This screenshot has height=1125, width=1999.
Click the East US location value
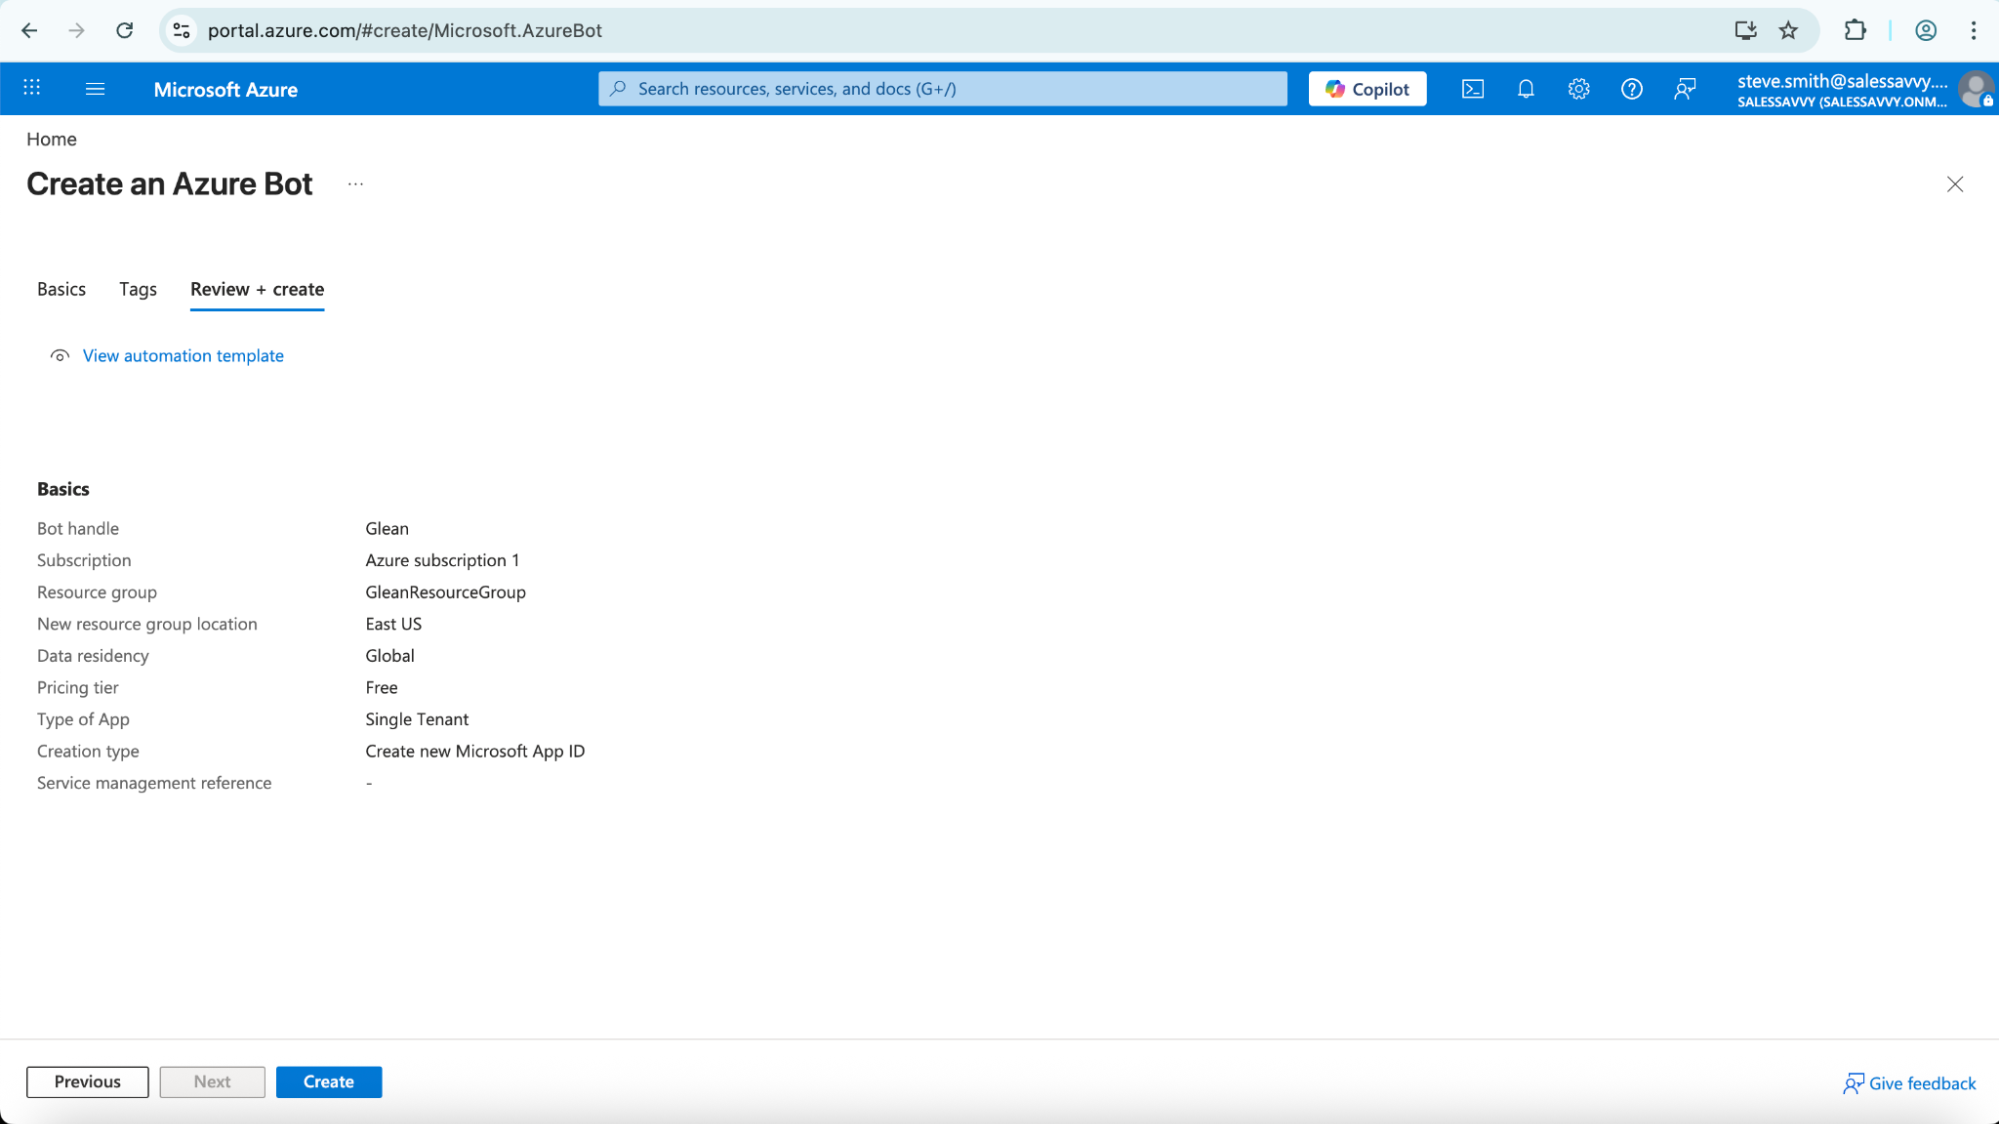coord(393,624)
